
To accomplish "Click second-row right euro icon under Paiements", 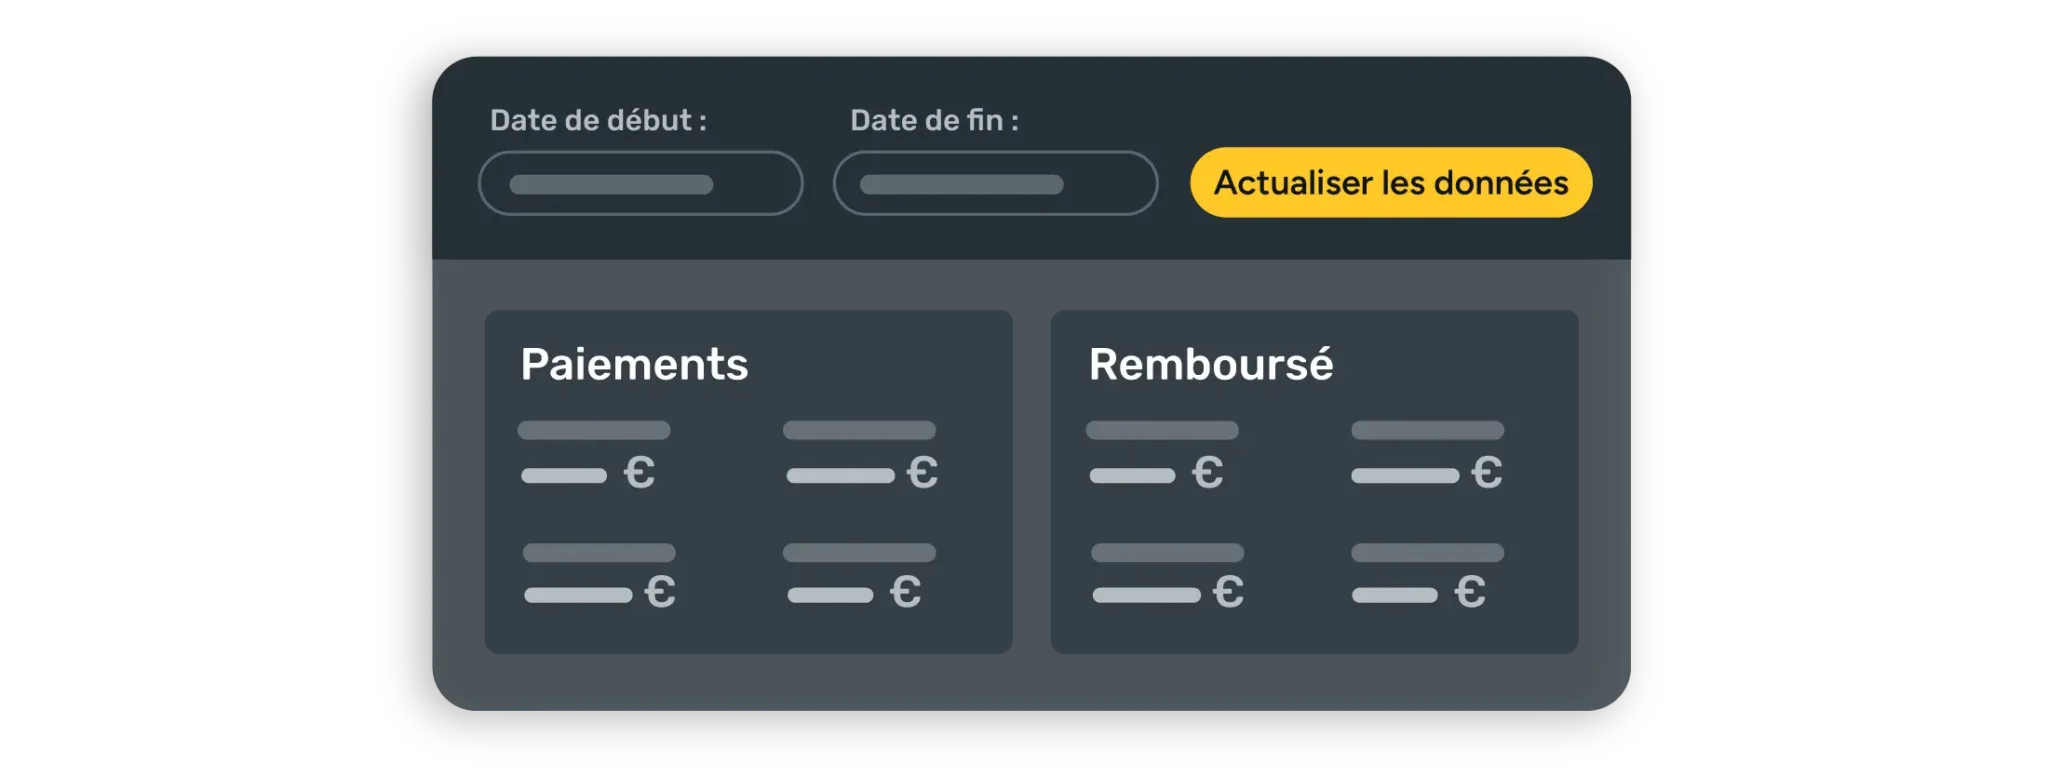I will (905, 592).
